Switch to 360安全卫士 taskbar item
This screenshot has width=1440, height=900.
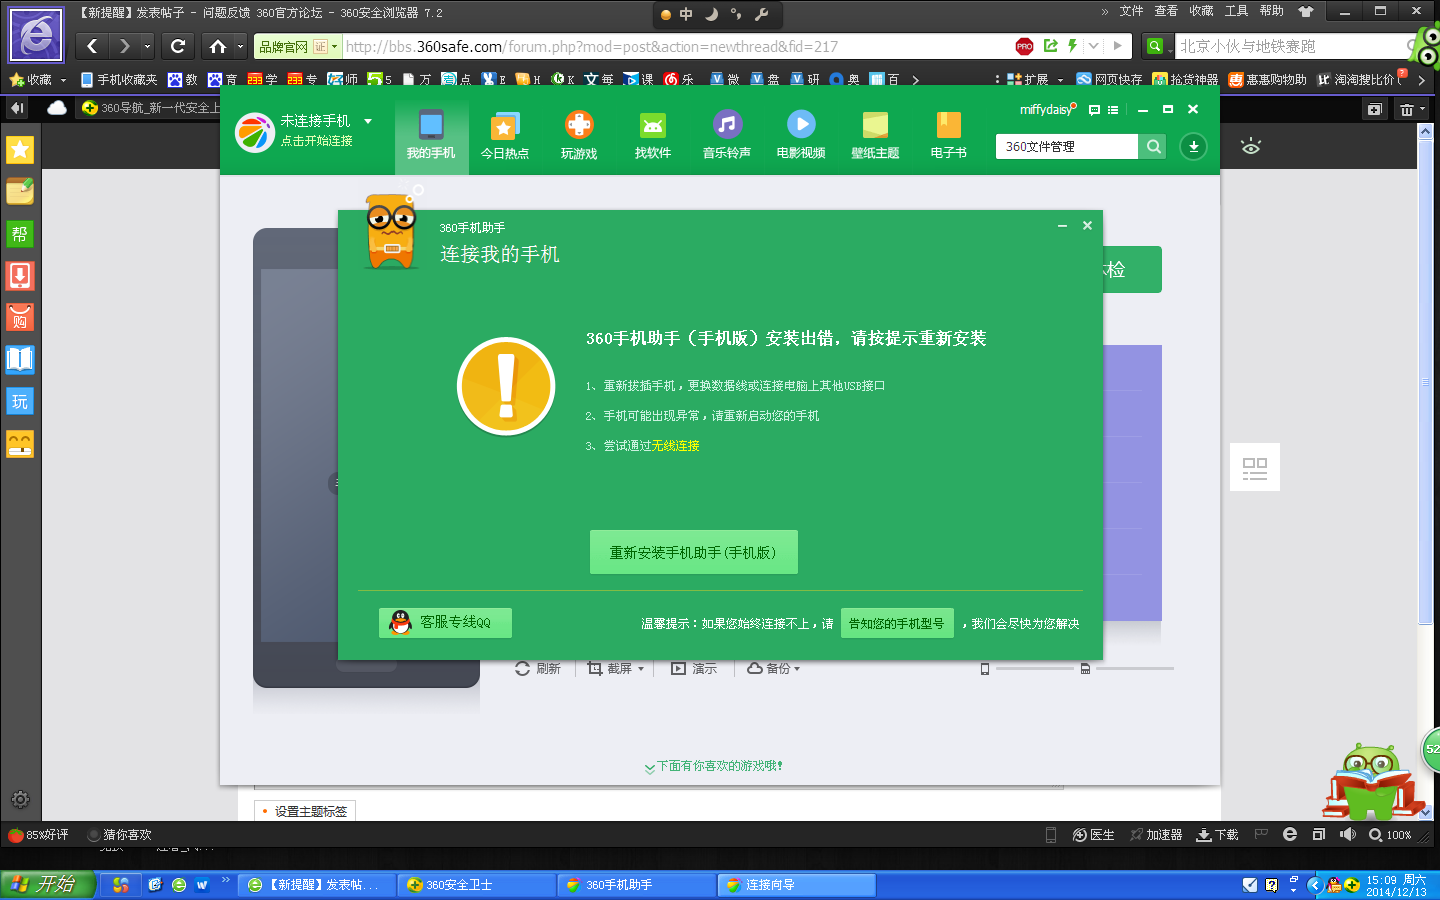477,885
